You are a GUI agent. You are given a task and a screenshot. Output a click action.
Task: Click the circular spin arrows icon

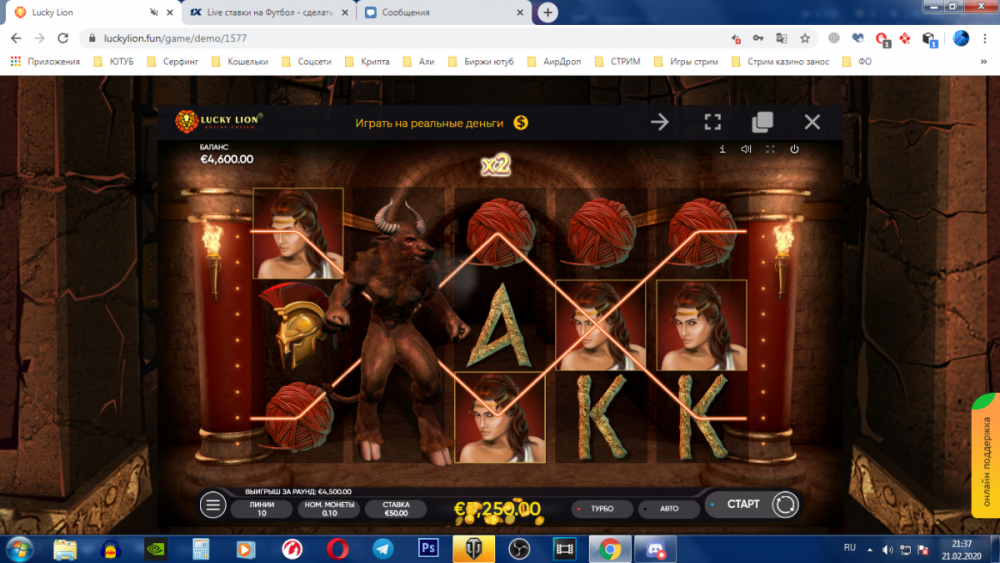785,505
